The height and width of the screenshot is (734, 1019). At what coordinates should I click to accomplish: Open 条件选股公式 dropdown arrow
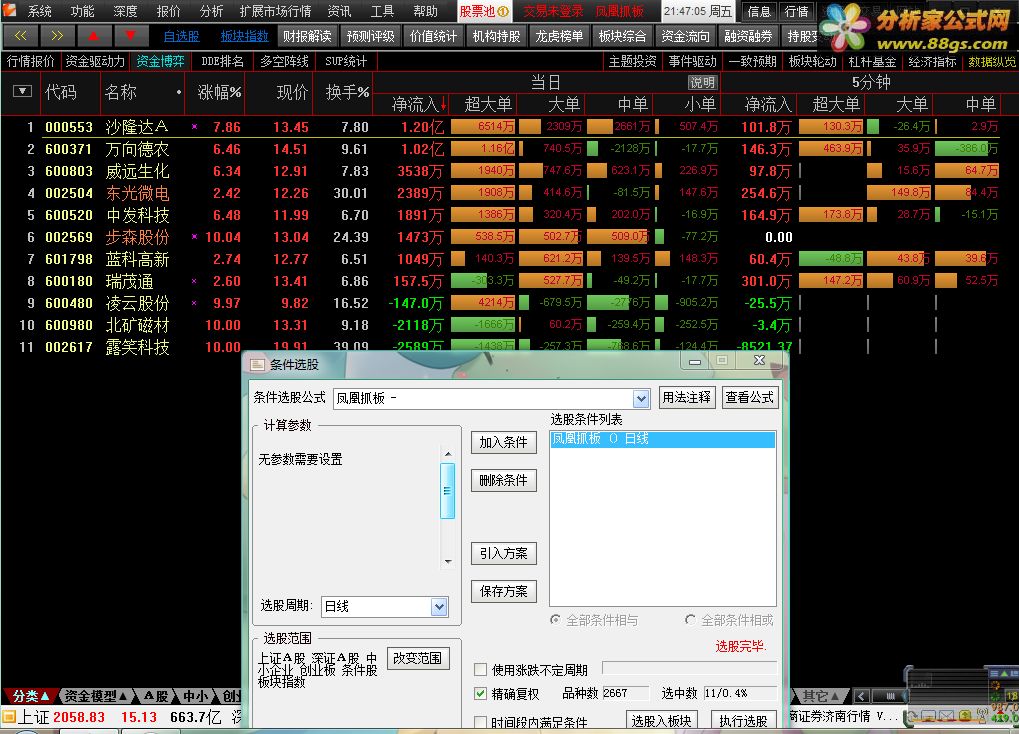pyautogui.click(x=641, y=399)
